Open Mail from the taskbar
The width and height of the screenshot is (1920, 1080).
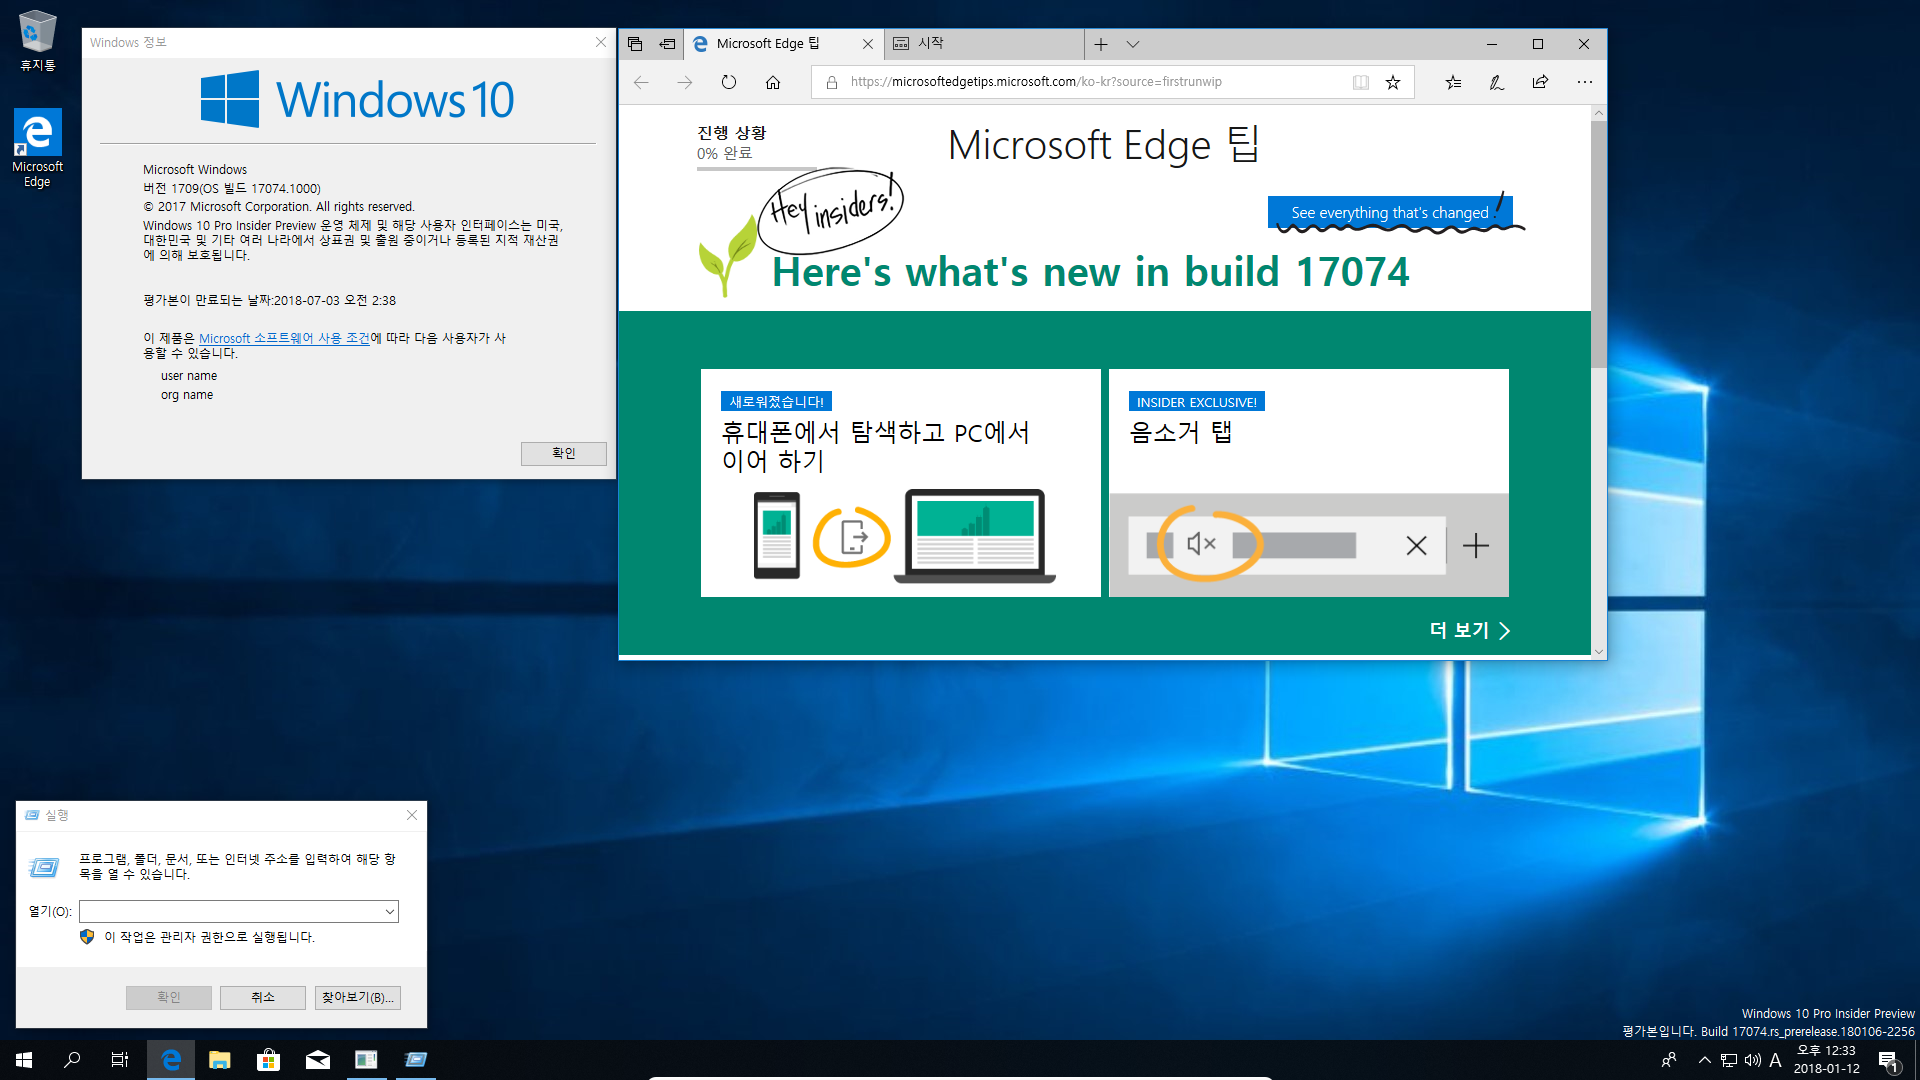click(x=318, y=1060)
